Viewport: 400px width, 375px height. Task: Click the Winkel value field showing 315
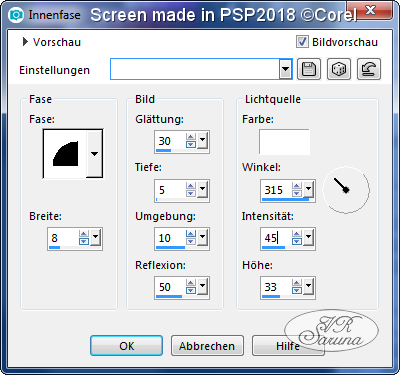276,190
